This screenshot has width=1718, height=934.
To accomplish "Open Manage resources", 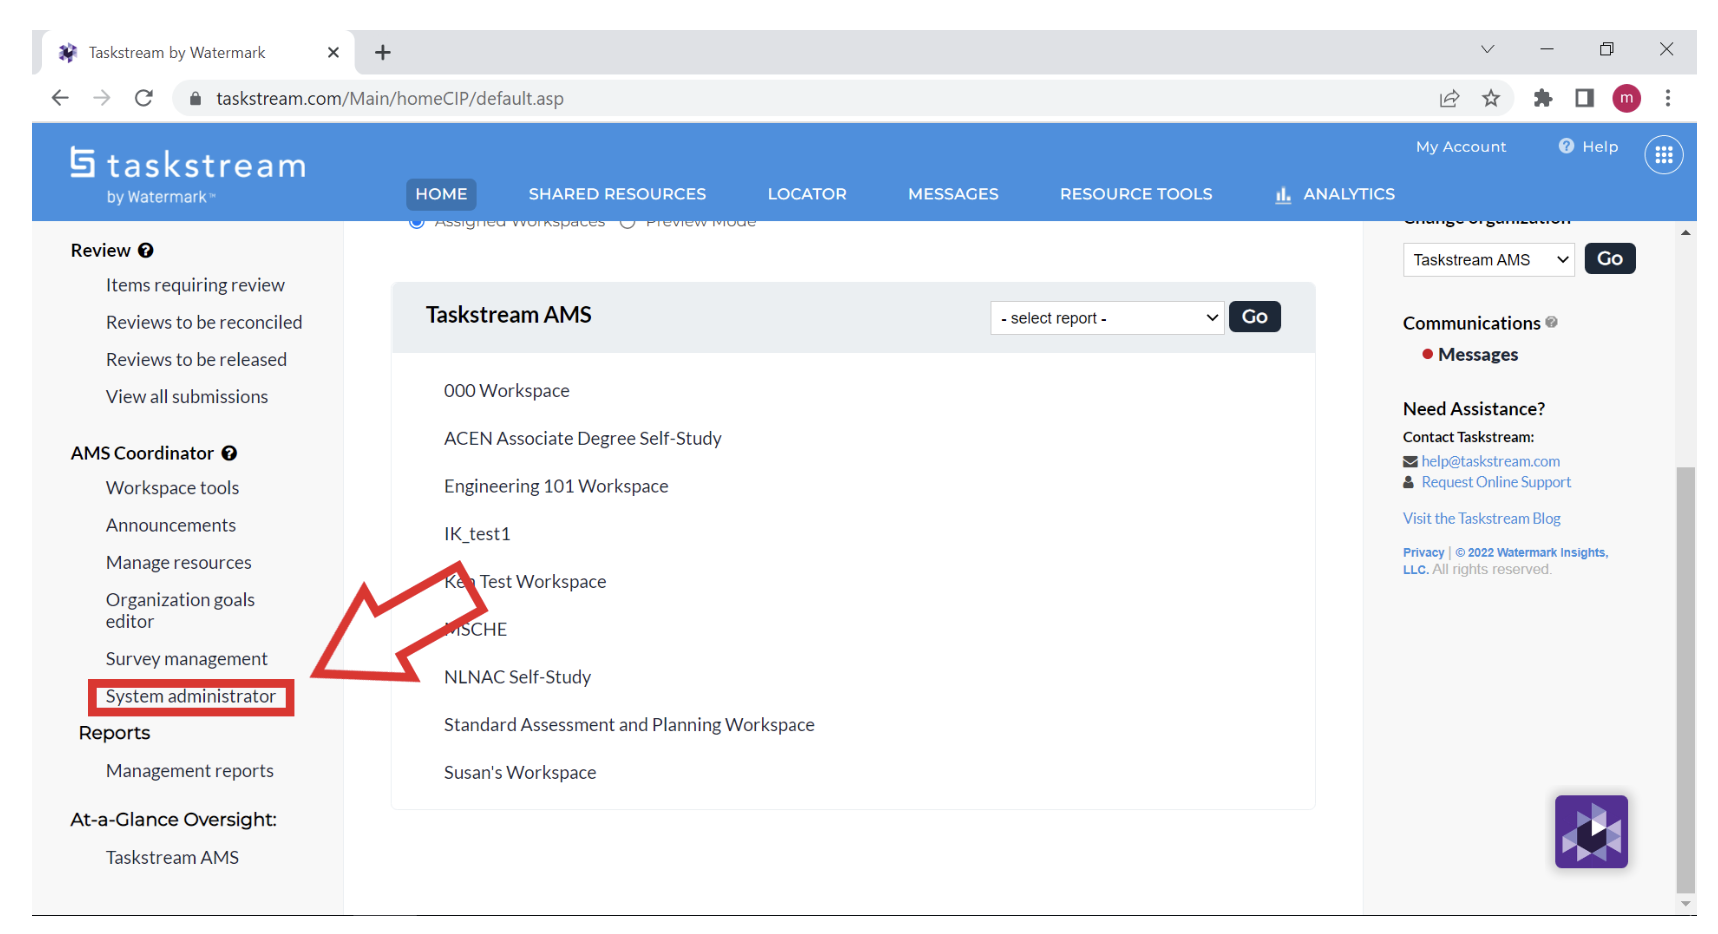I will click(x=179, y=562).
